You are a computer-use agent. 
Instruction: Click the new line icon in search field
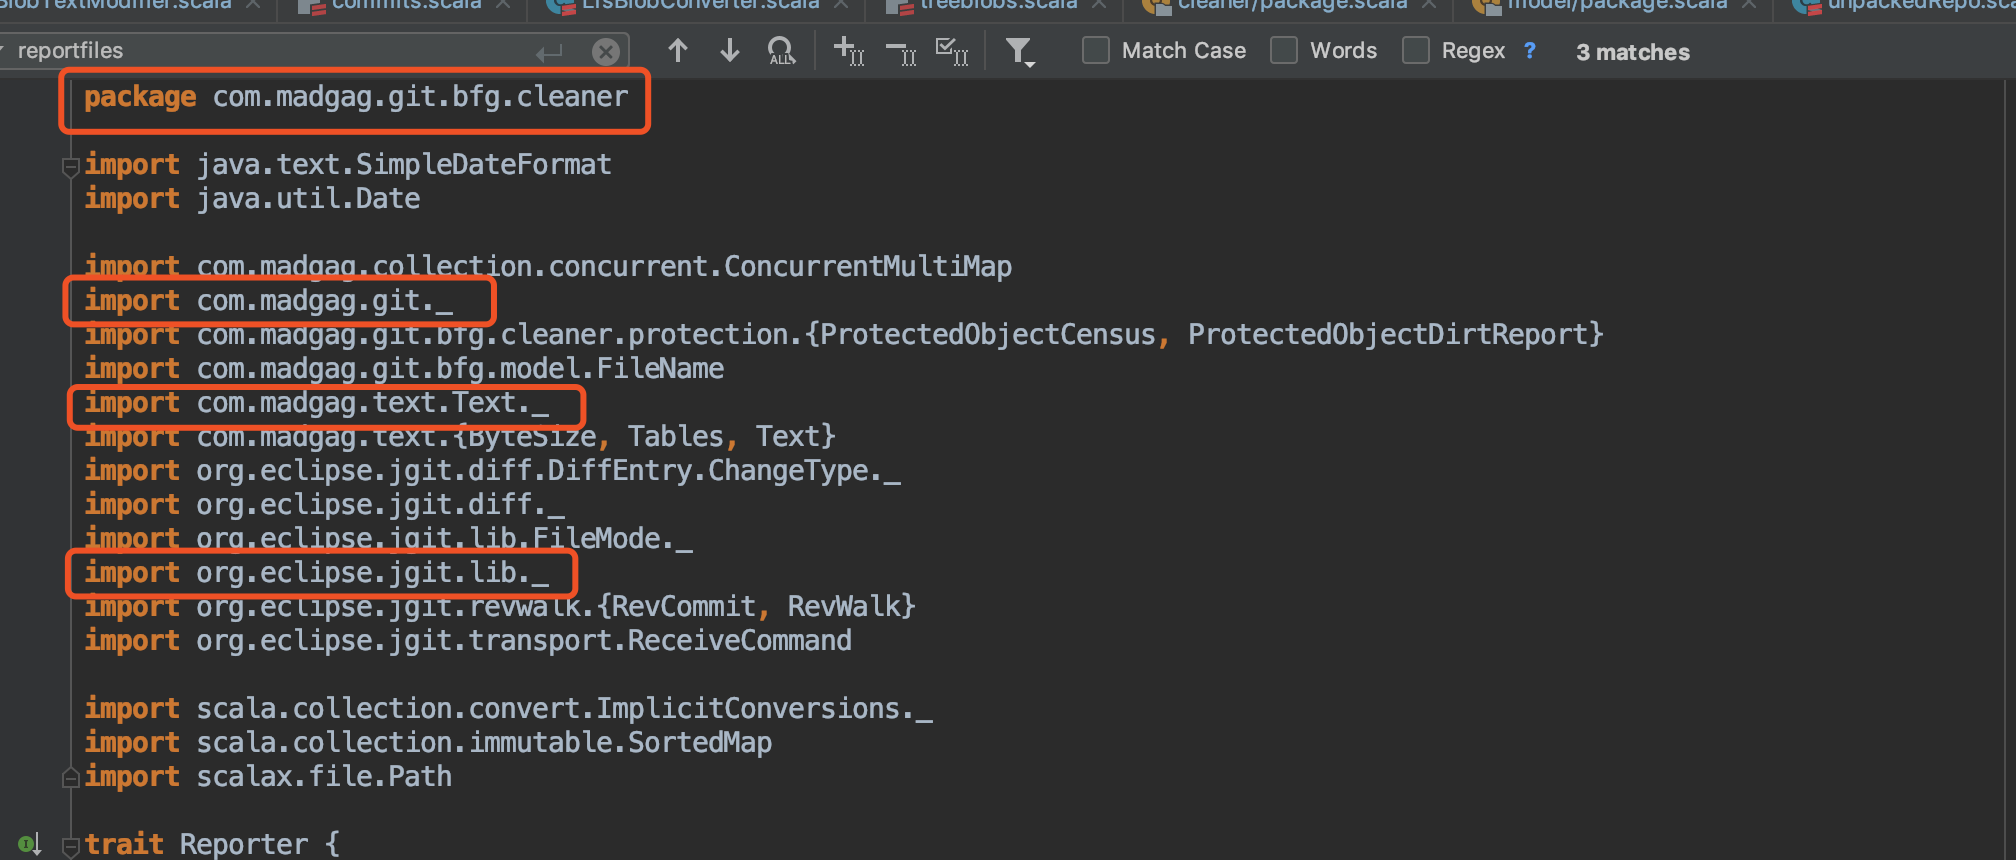click(x=549, y=52)
